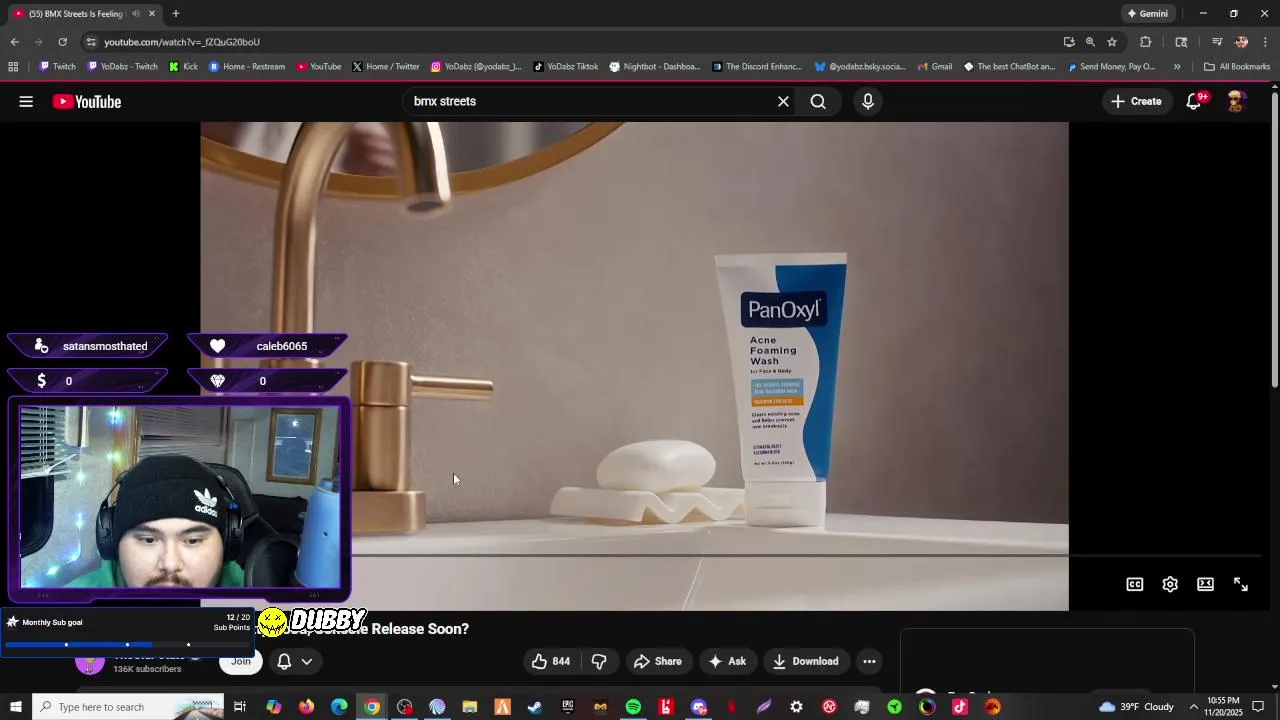
Task: Open the Home / Twitter bookmark
Action: (386, 67)
